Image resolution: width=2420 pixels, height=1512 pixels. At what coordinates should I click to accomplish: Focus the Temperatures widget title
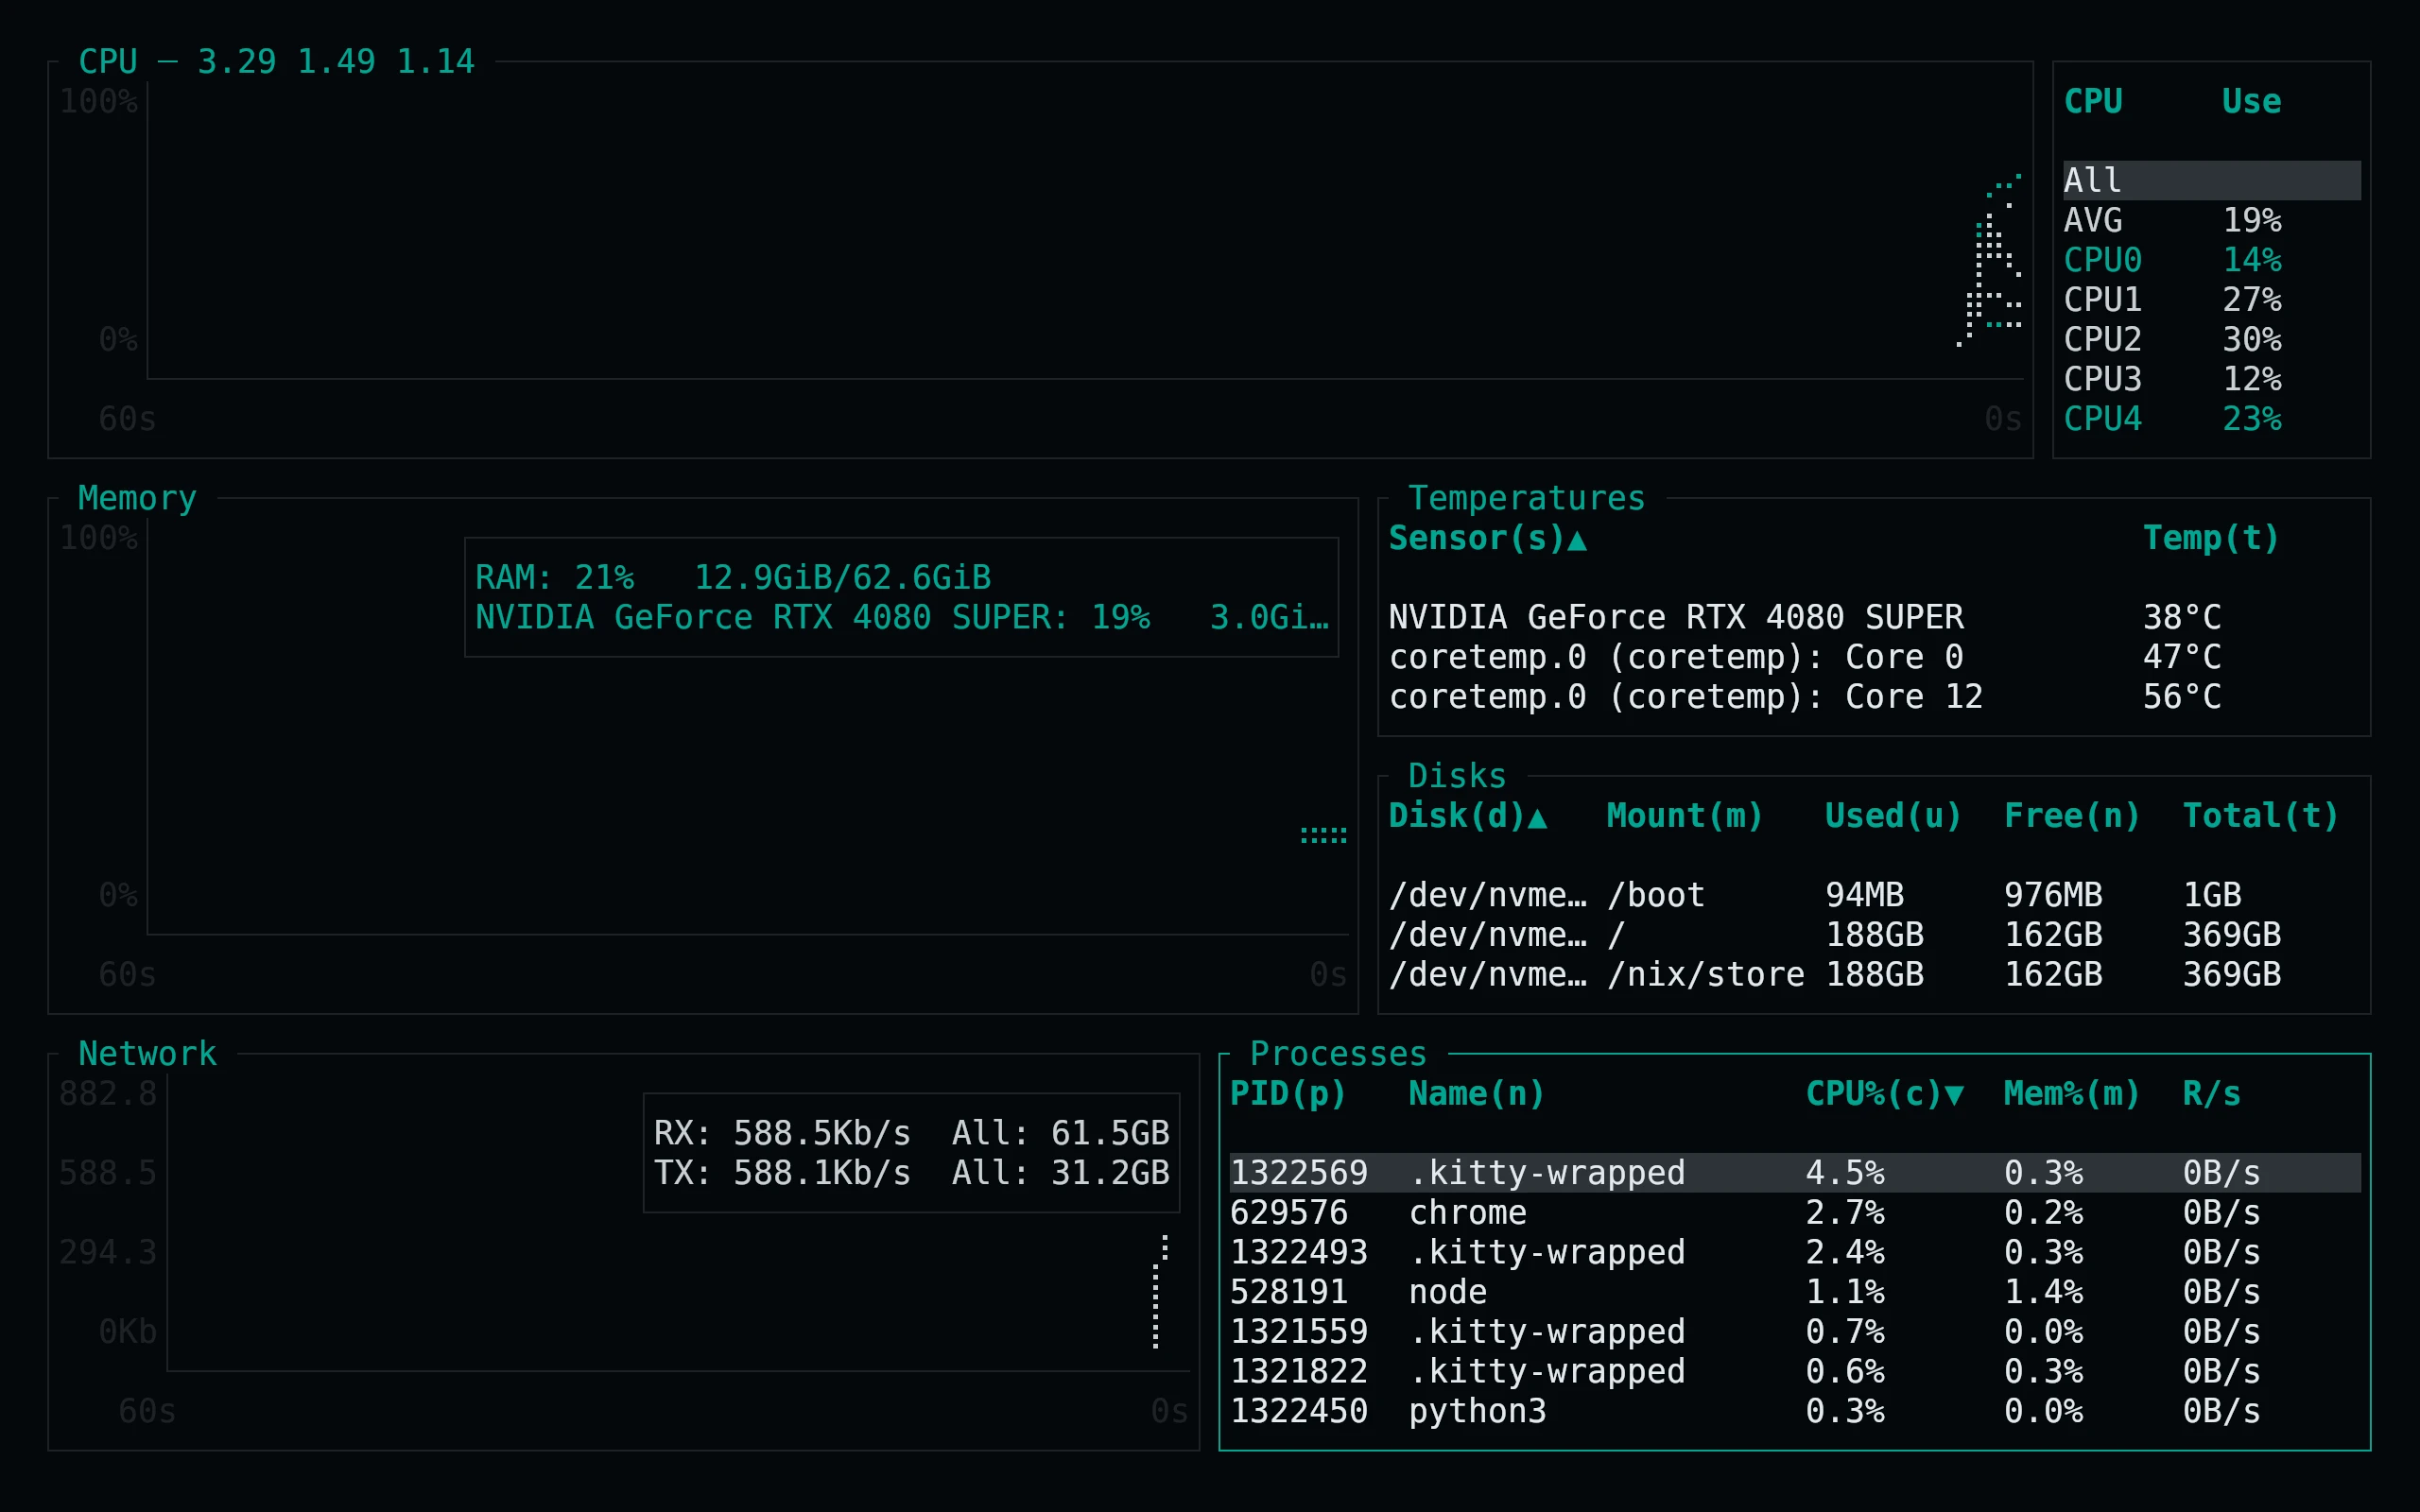pyautogui.click(x=1527, y=498)
